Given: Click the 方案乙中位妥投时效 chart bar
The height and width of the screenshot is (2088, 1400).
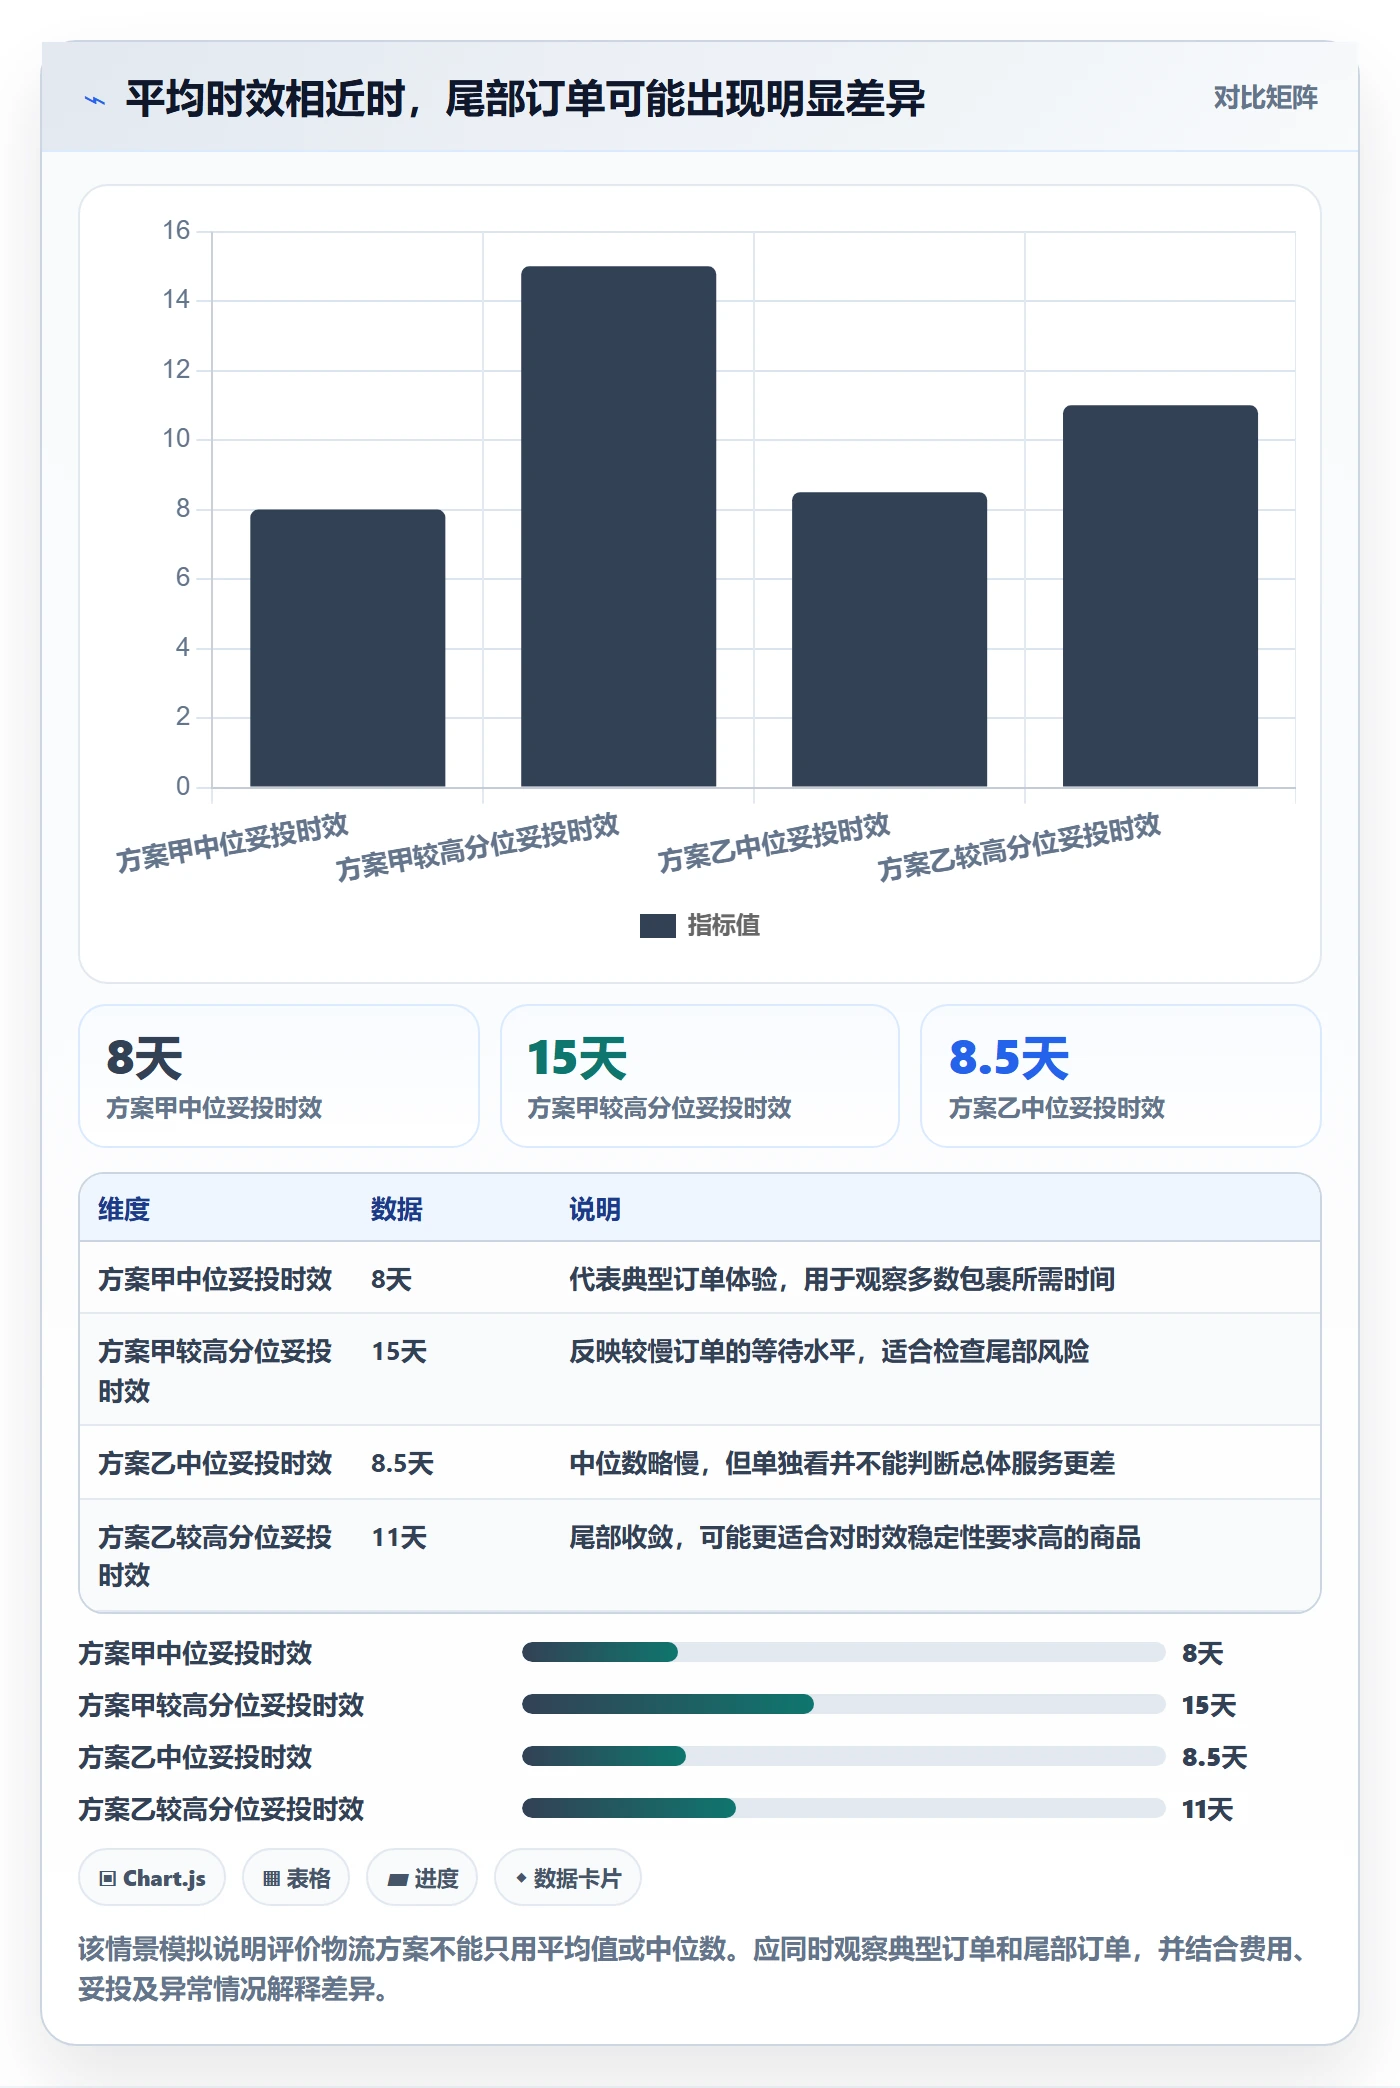Looking at the screenshot, I should (890, 640).
